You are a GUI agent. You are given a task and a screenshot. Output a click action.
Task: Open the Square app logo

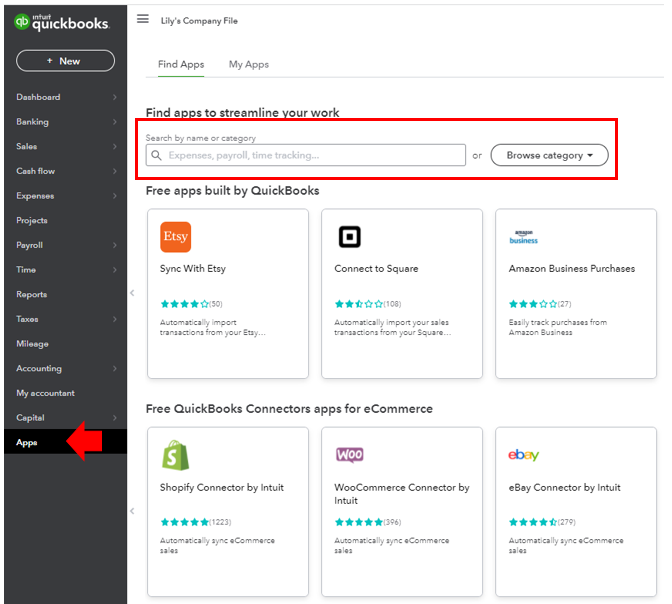pyautogui.click(x=350, y=237)
